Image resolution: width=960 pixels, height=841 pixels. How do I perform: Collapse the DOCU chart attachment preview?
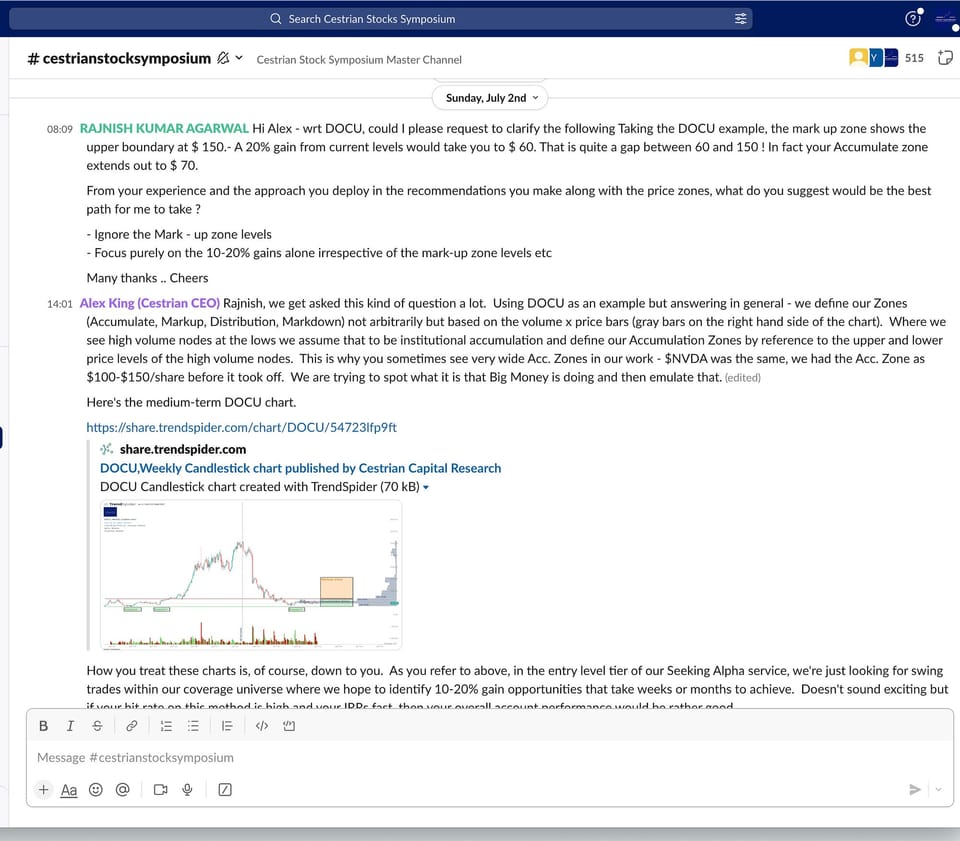426,487
